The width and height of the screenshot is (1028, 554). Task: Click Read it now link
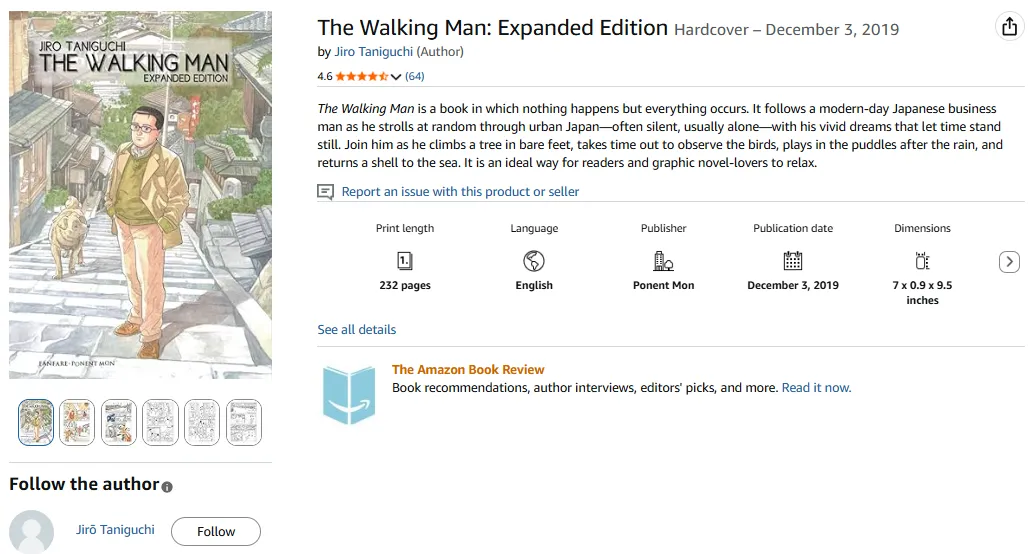pos(816,387)
